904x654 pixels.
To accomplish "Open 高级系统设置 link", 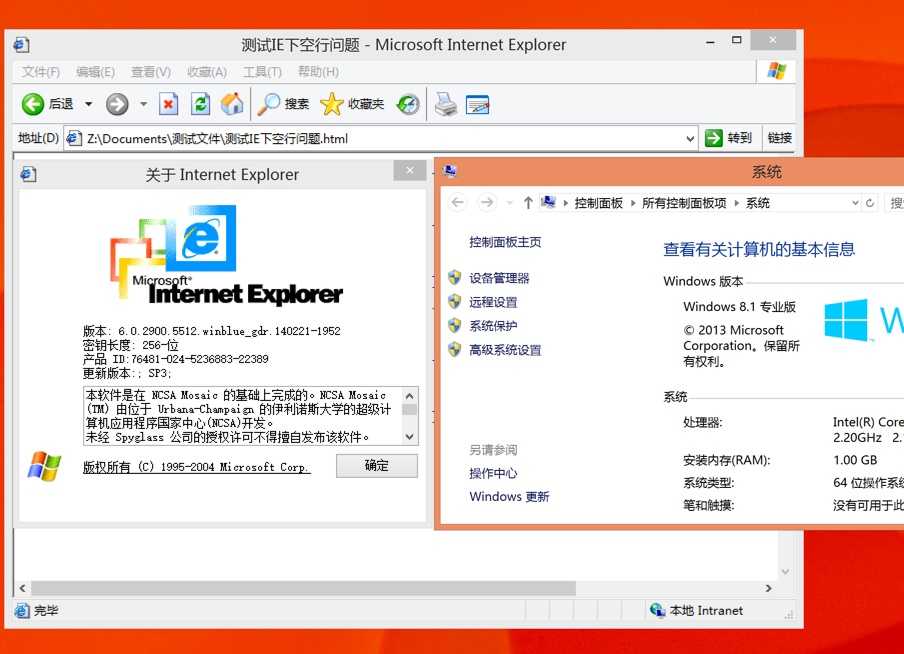I will pos(505,349).
